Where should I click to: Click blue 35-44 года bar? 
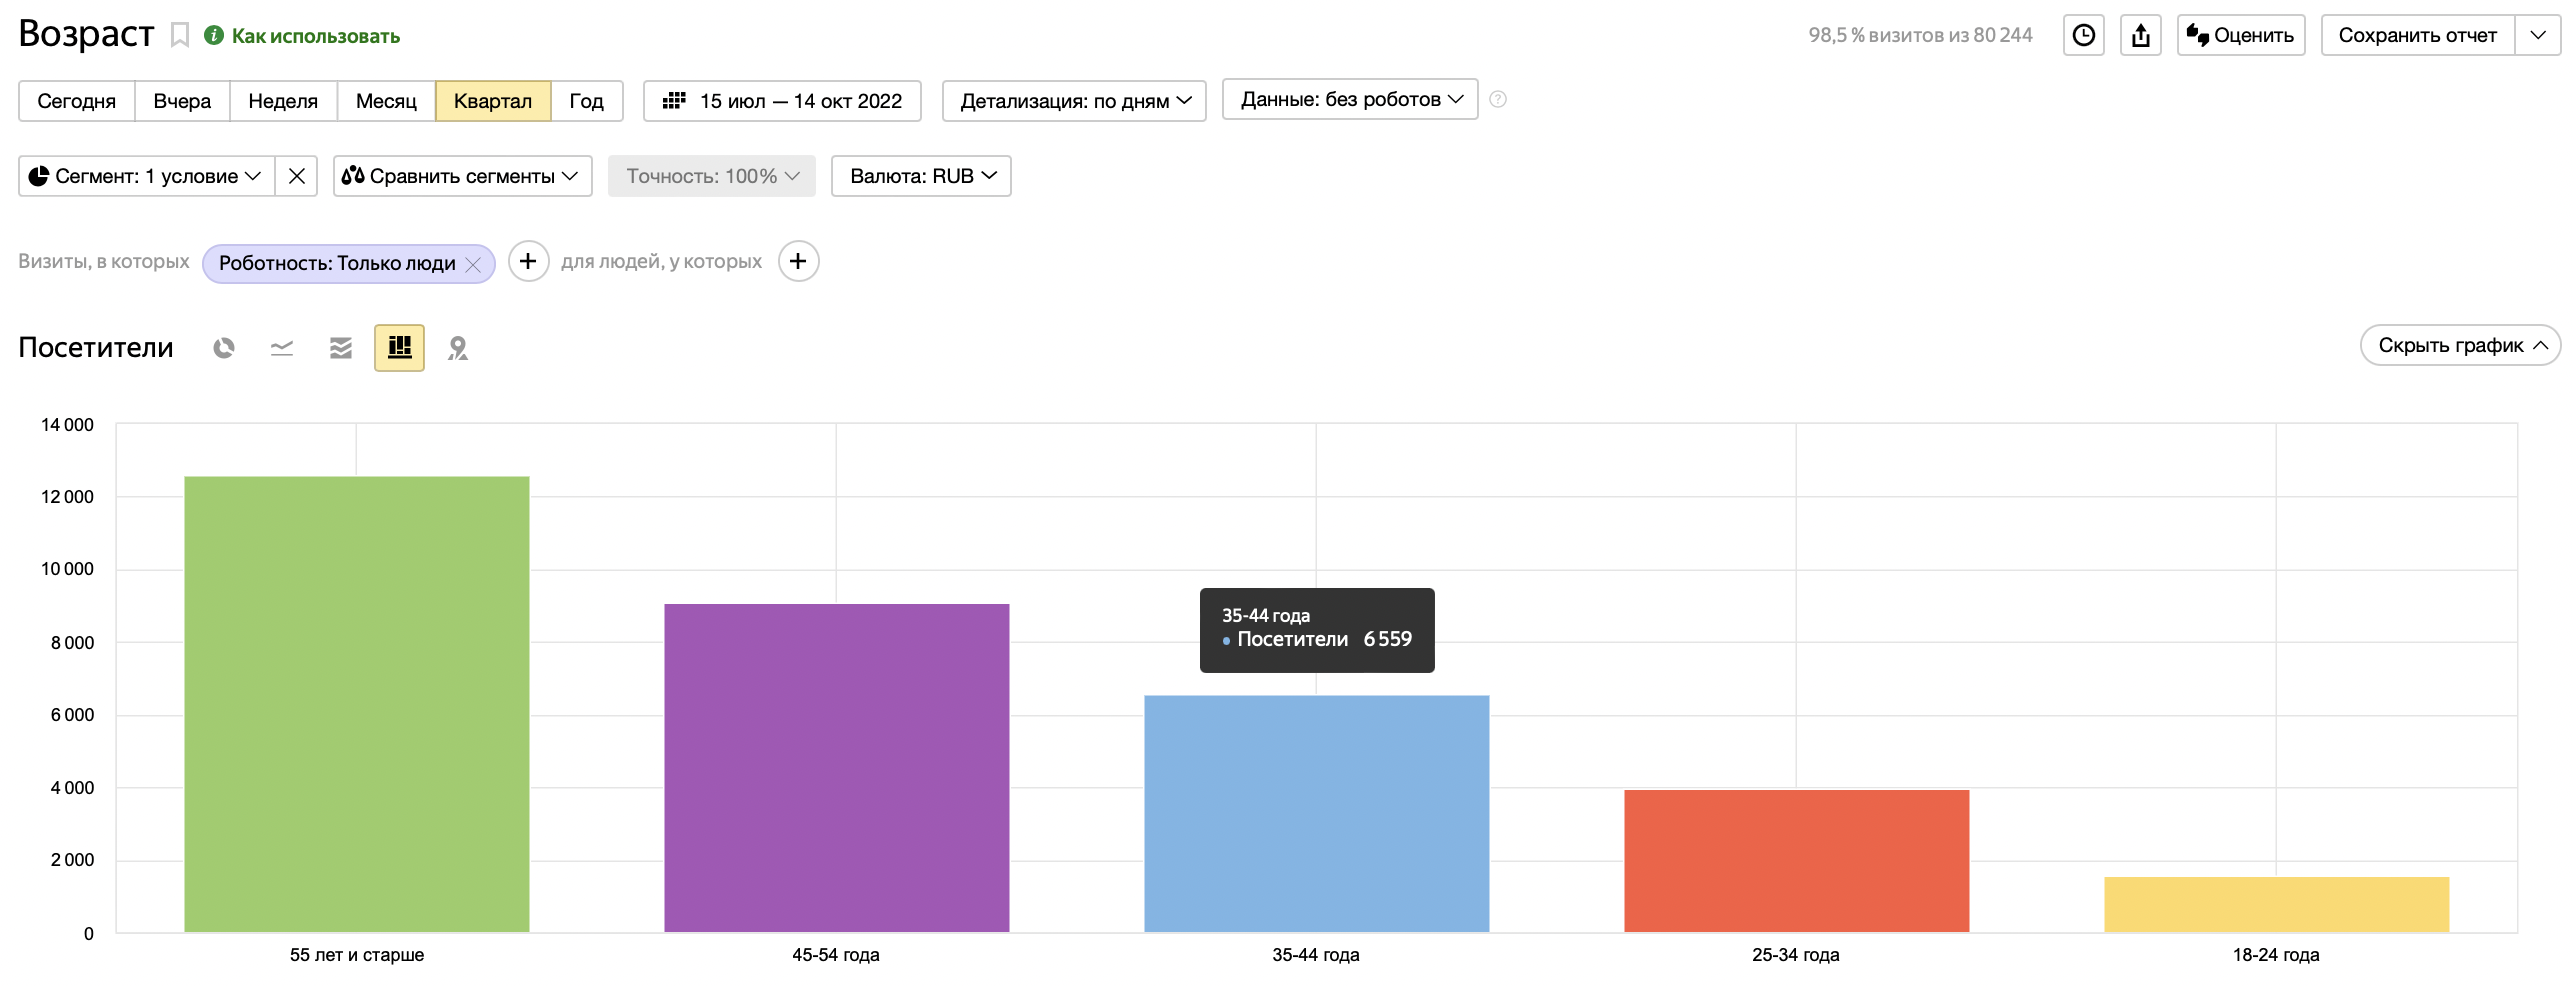(x=1317, y=814)
